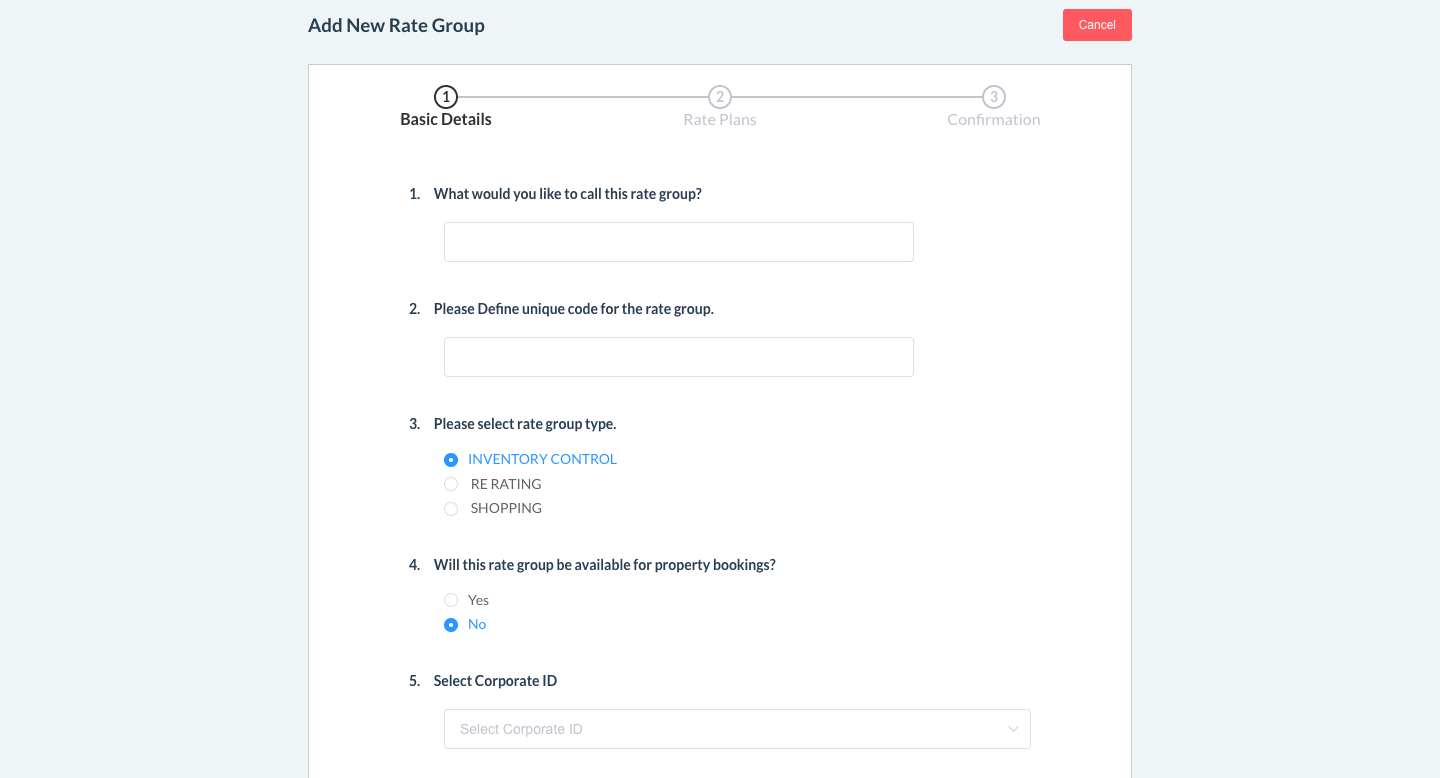Image resolution: width=1440 pixels, height=778 pixels.
Task: Click the SHOPPING label text
Action: [x=506, y=508]
